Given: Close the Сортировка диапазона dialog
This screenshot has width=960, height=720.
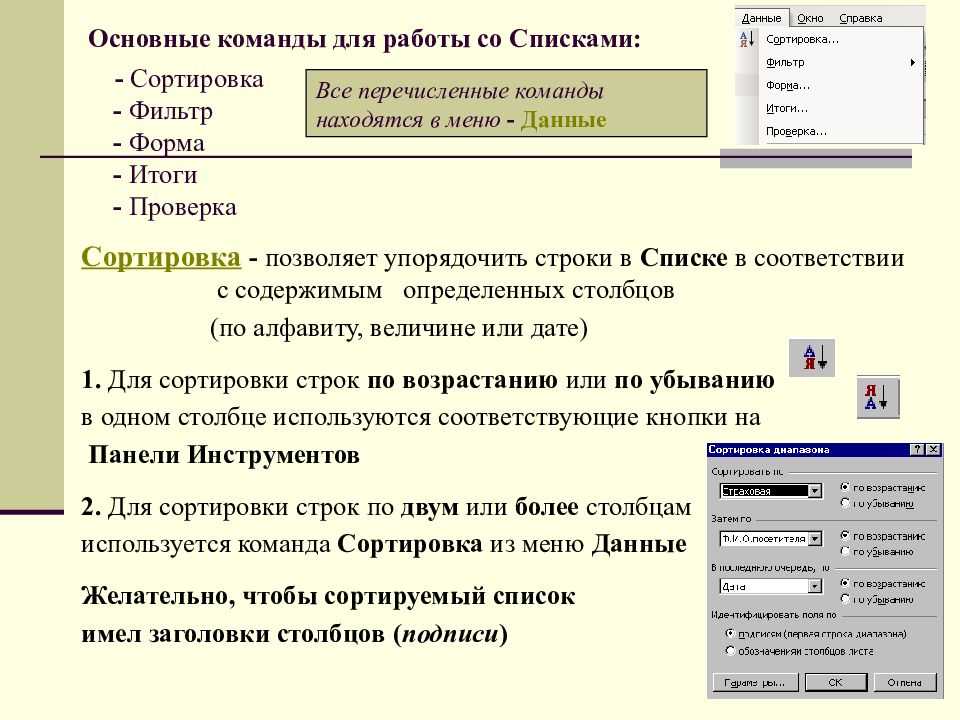Looking at the screenshot, I should point(933,449).
